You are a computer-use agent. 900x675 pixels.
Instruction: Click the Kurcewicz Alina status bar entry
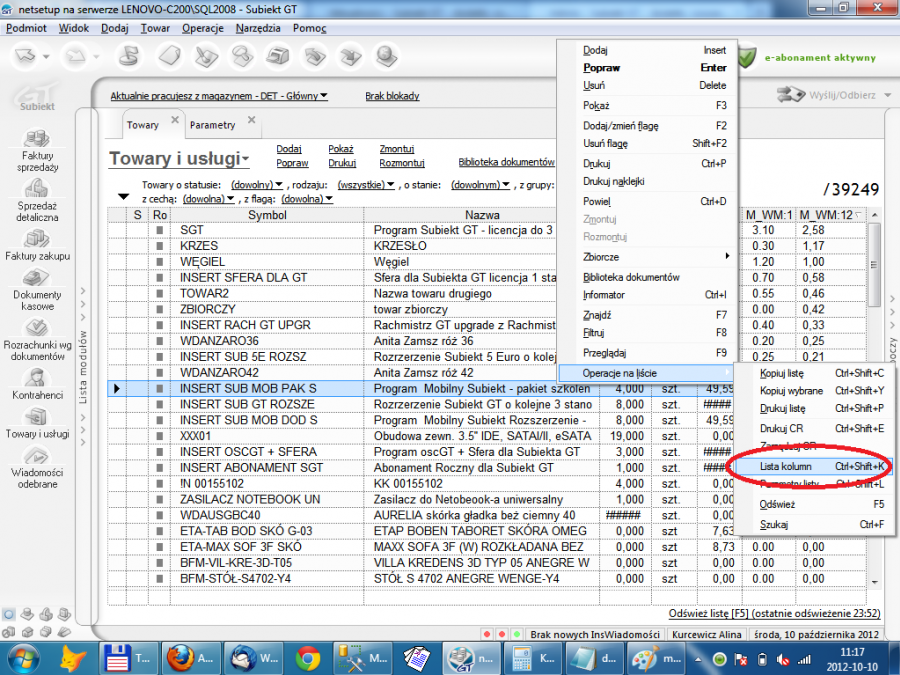click(x=707, y=634)
